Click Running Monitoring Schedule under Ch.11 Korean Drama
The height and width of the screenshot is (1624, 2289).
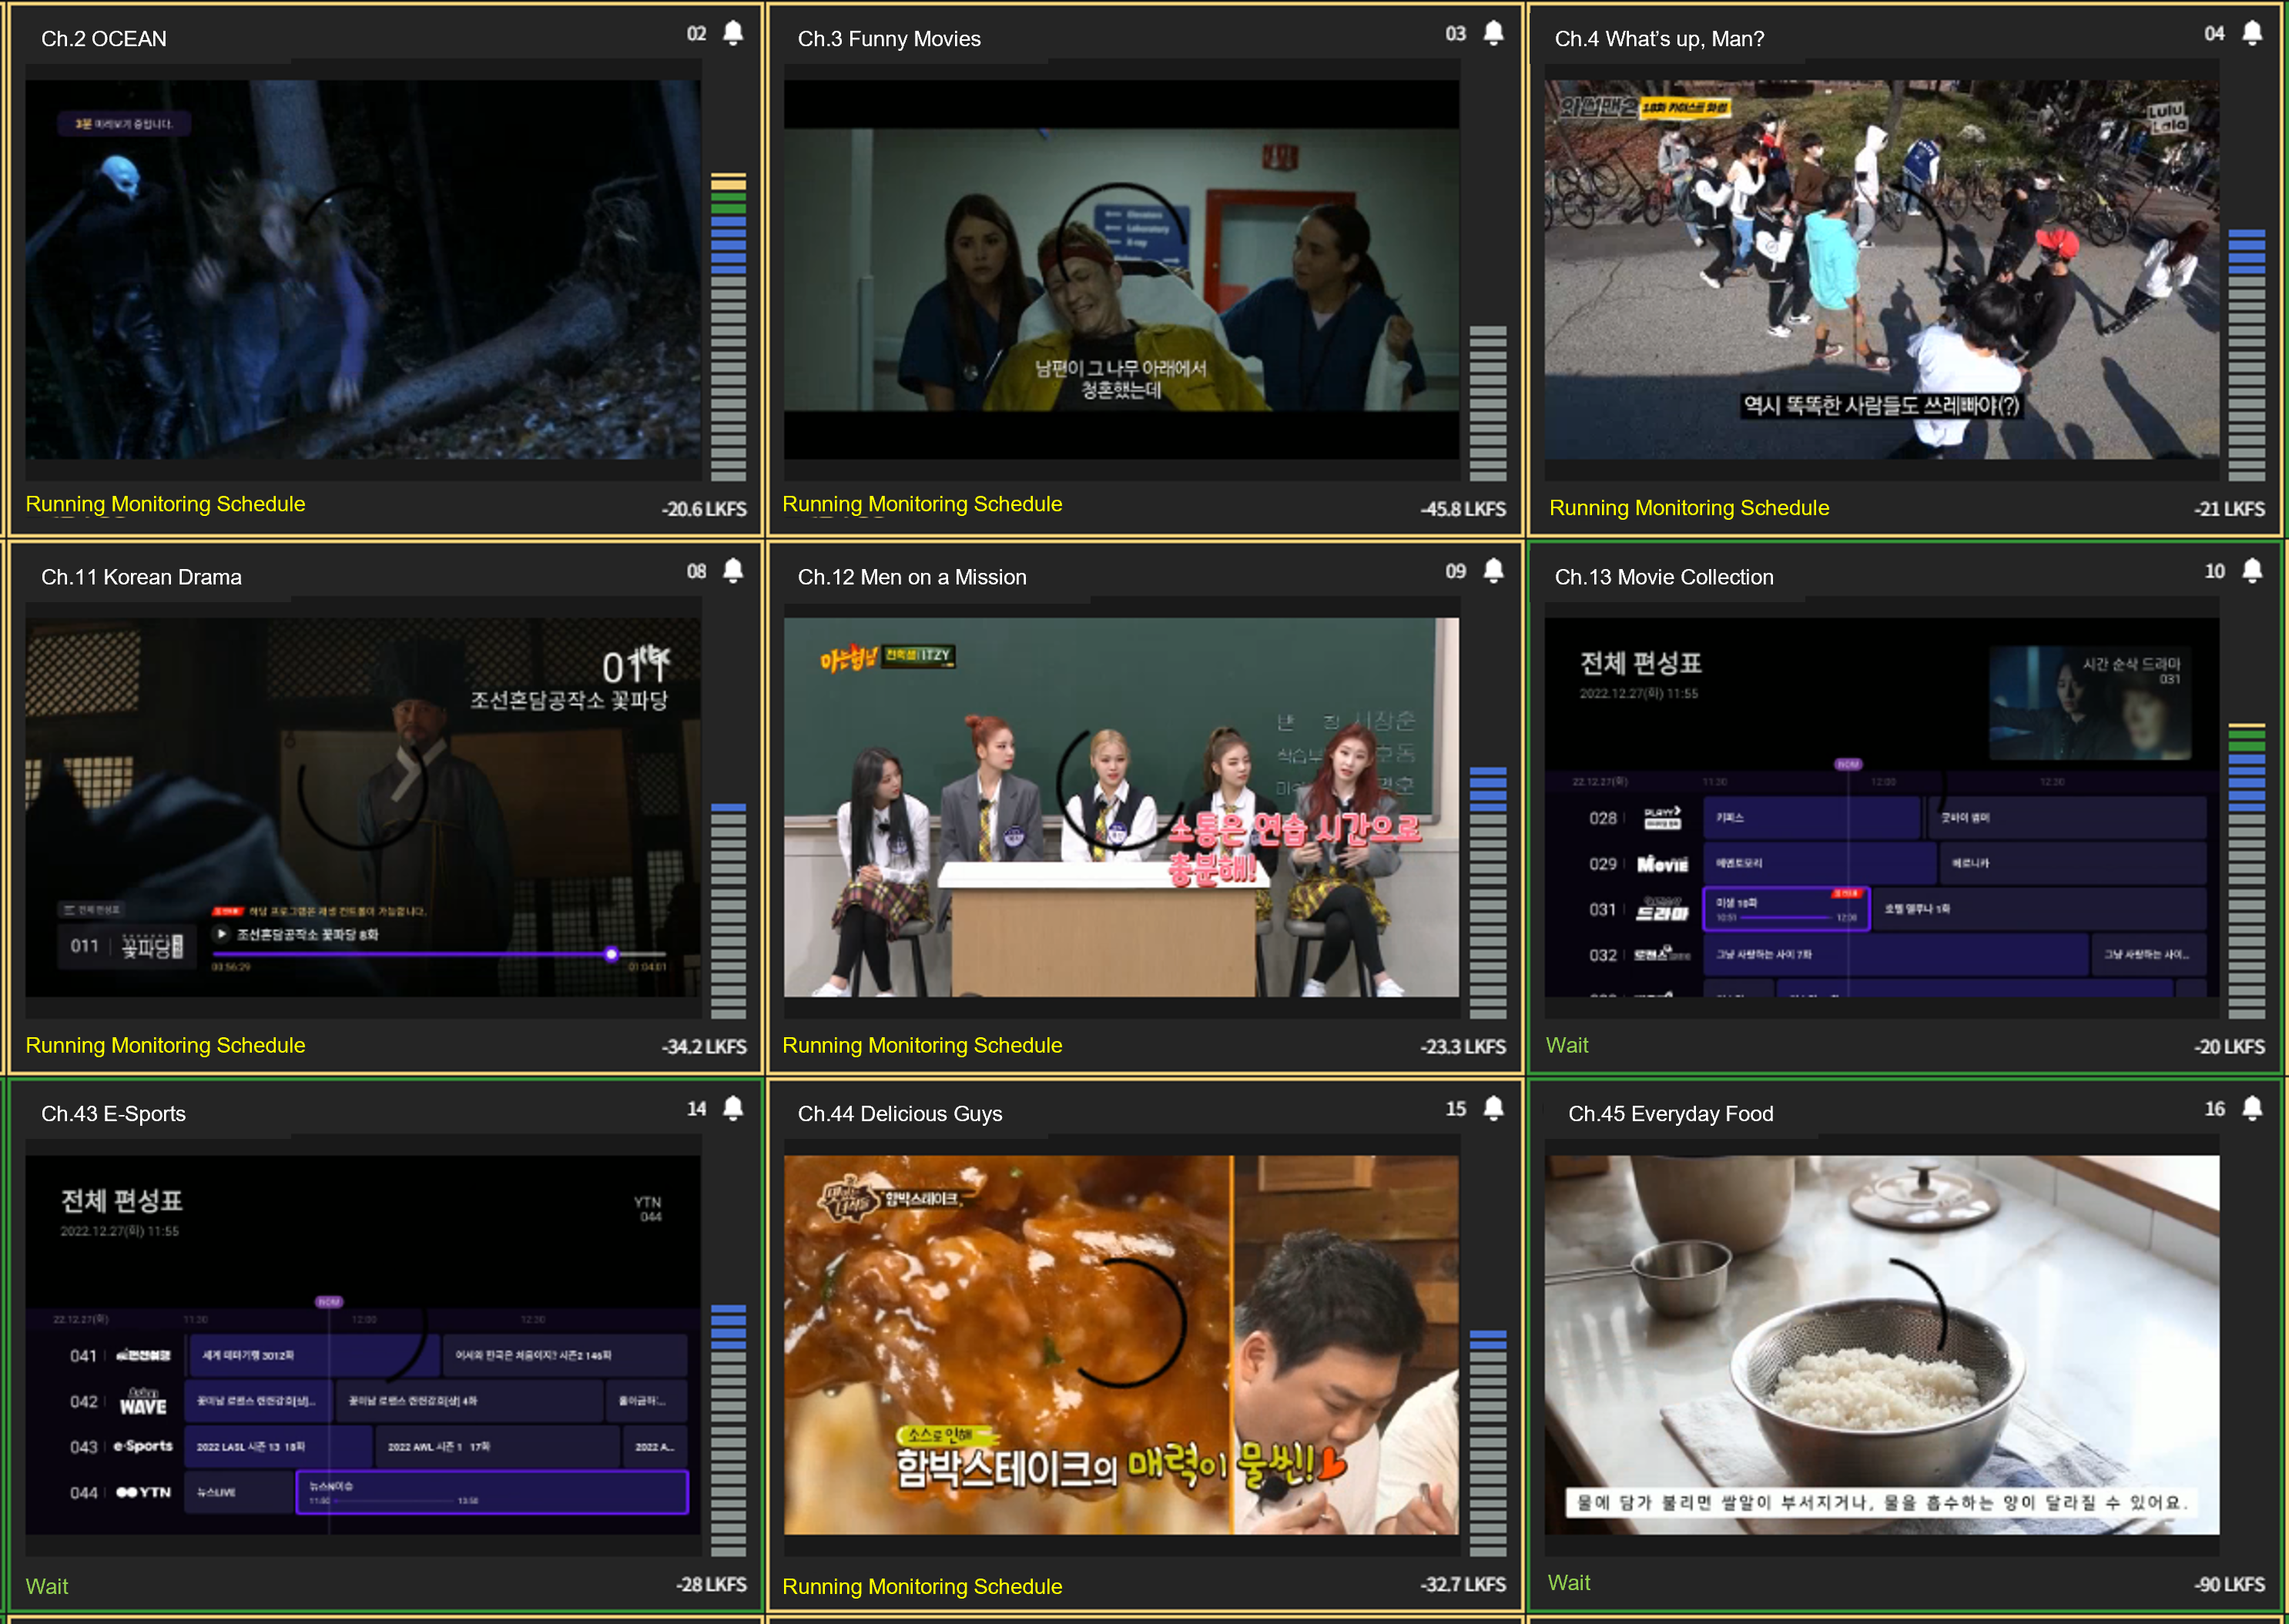point(165,1046)
